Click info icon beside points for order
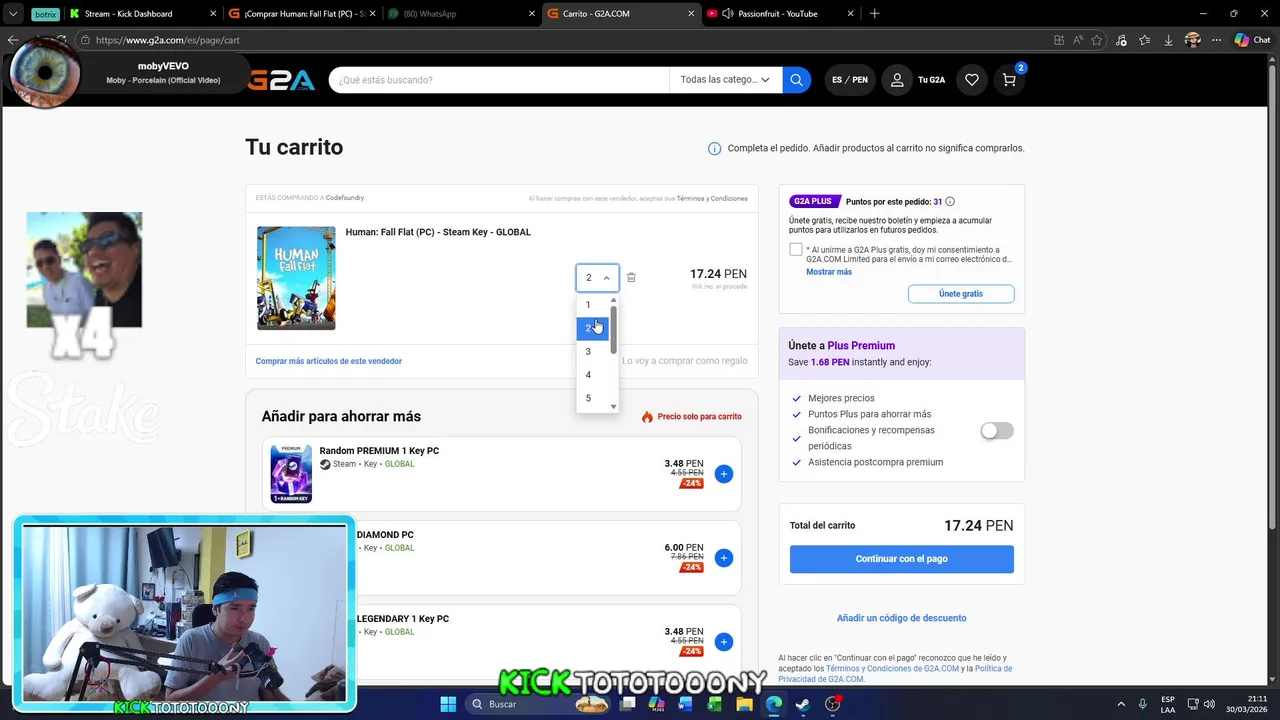The image size is (1280, 720). click(950, 201)
